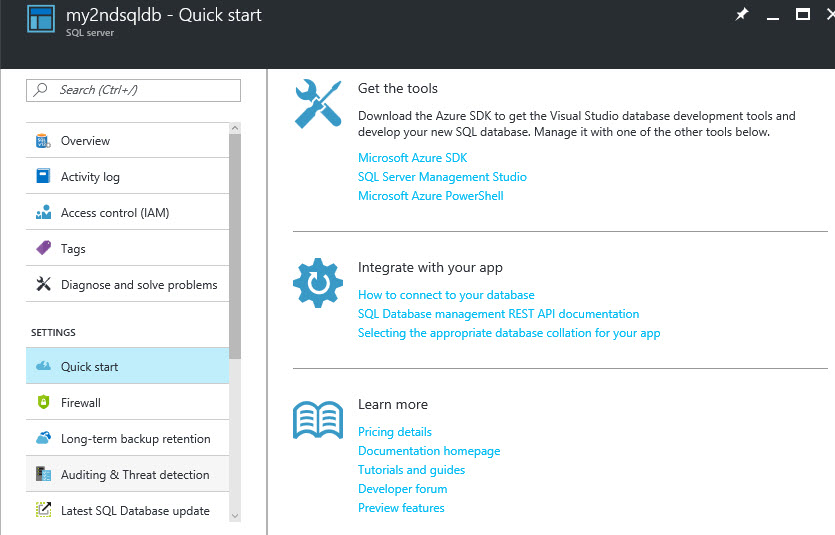Open How to connect to your database
The width and height of the screenshot is (835, 535).
click(x=446, y=295)
